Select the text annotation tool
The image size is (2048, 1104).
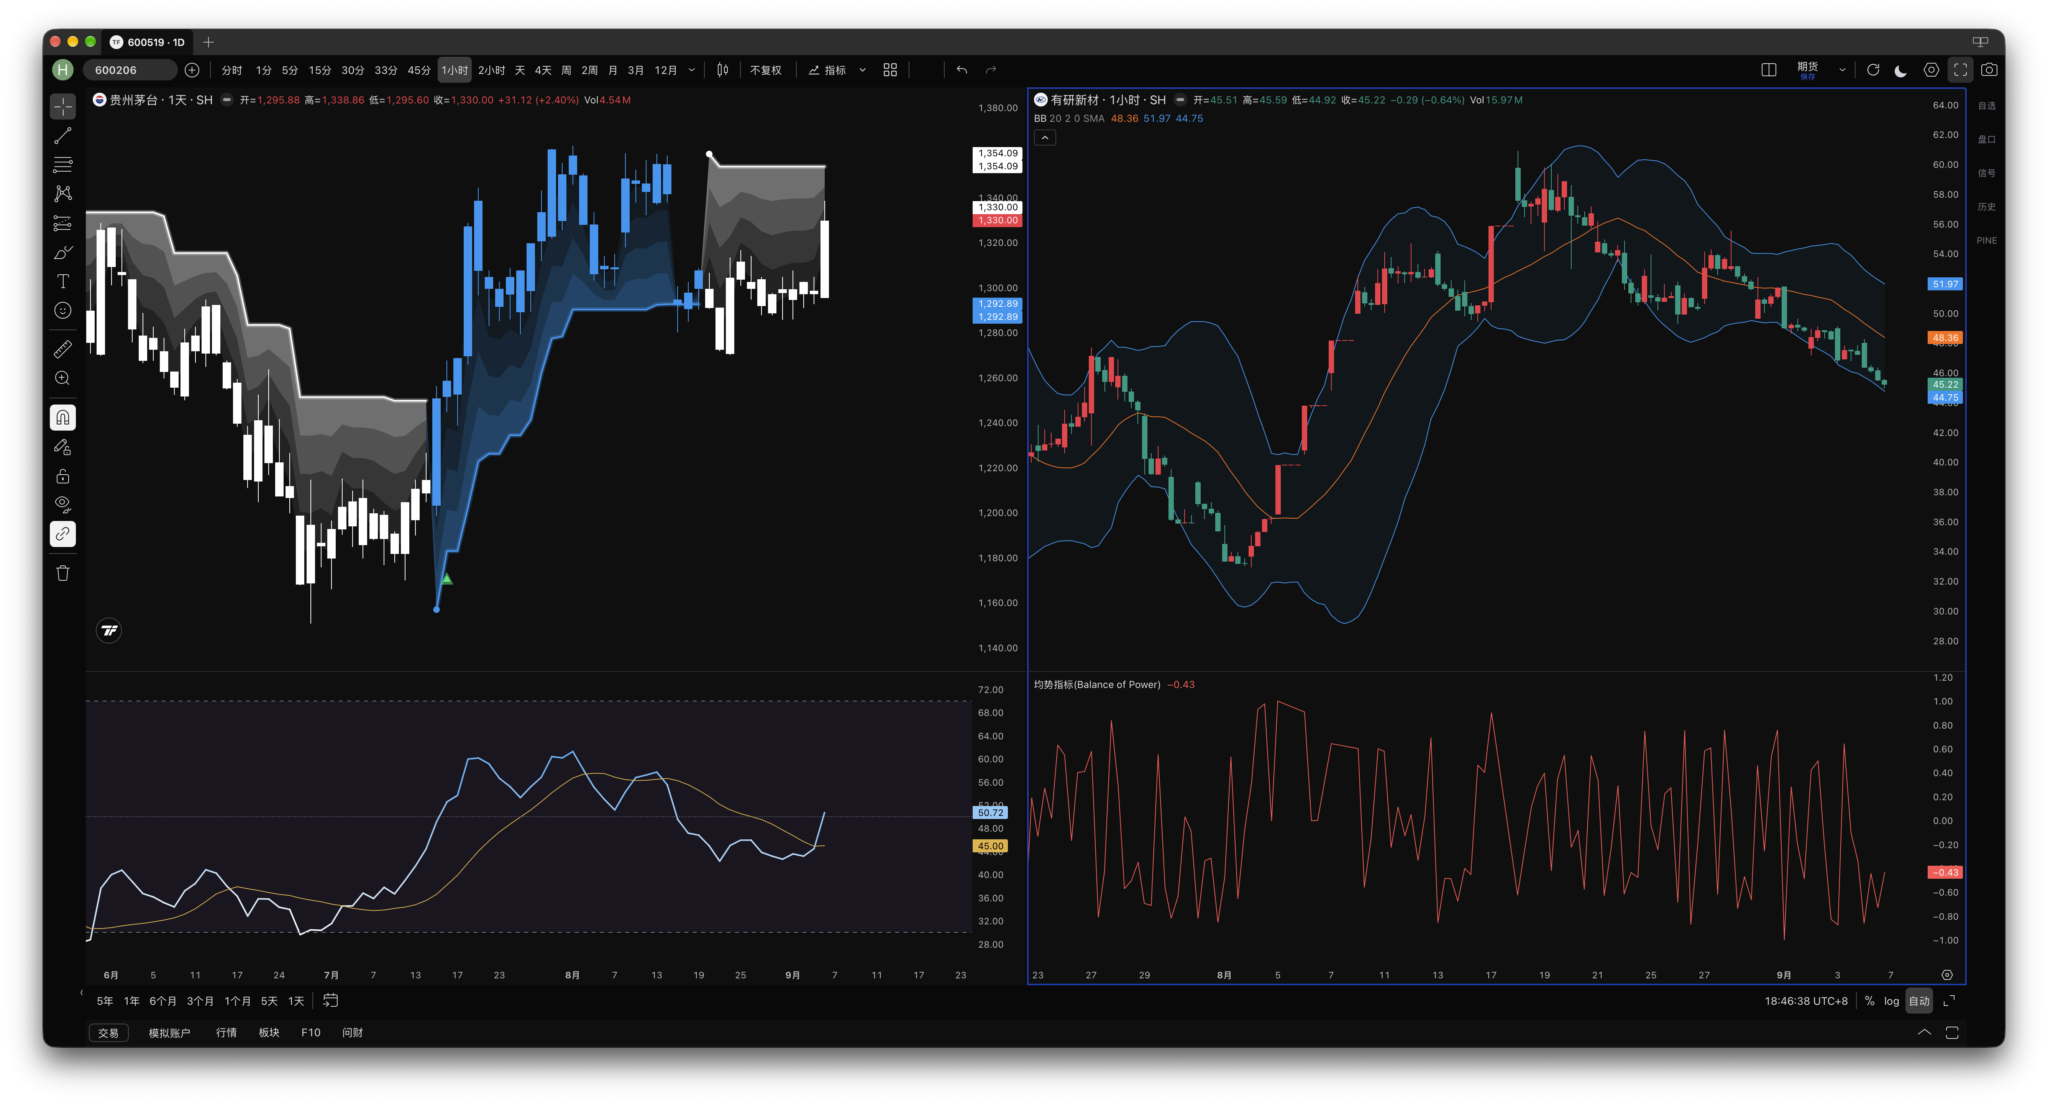(63, 281)
